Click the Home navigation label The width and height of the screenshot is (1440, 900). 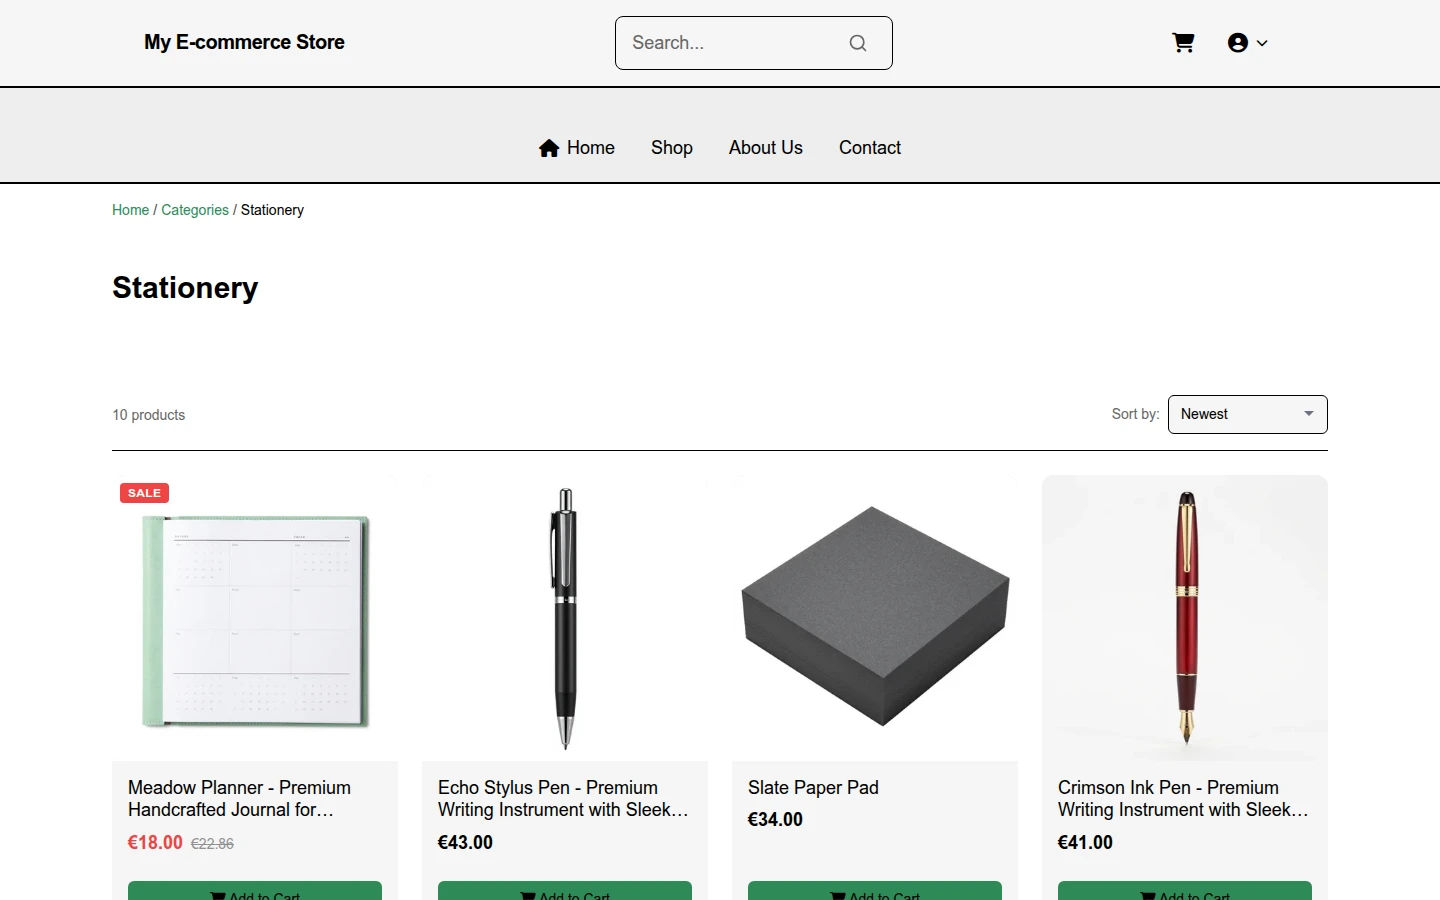click(591, 148)
